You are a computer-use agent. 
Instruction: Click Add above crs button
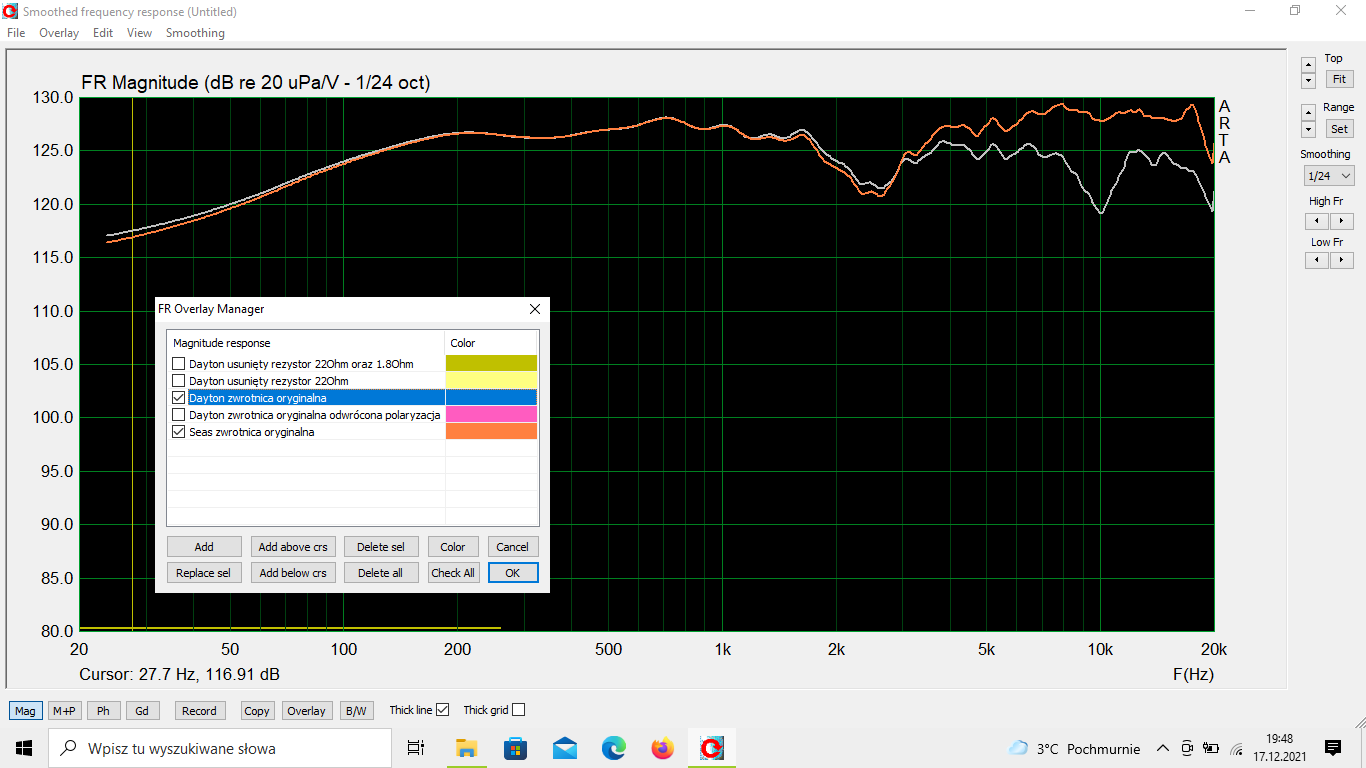coord(293,547)
